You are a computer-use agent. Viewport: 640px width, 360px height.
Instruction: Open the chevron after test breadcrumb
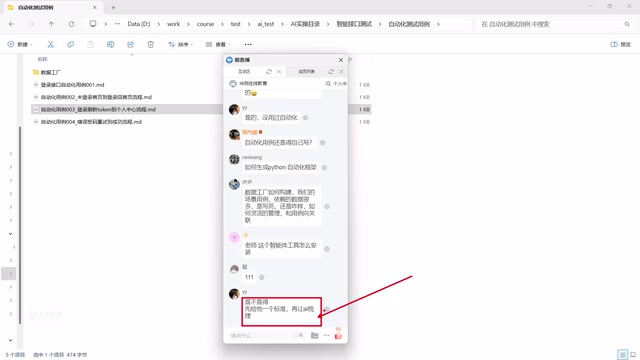(249, 24)
